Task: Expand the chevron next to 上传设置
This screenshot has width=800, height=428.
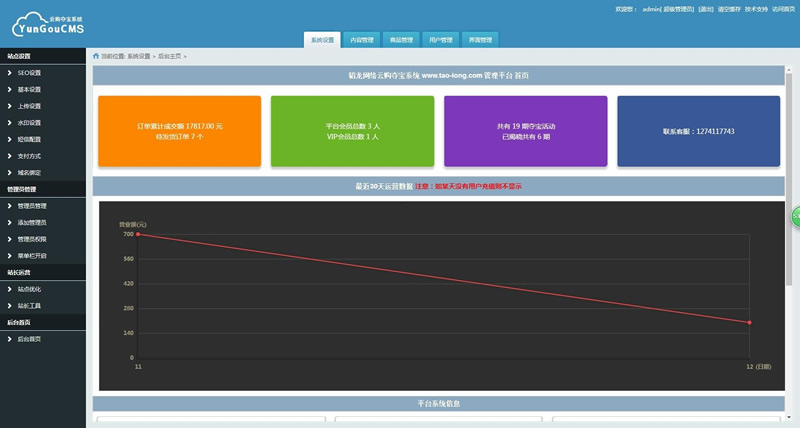Action: coord(10,106)
